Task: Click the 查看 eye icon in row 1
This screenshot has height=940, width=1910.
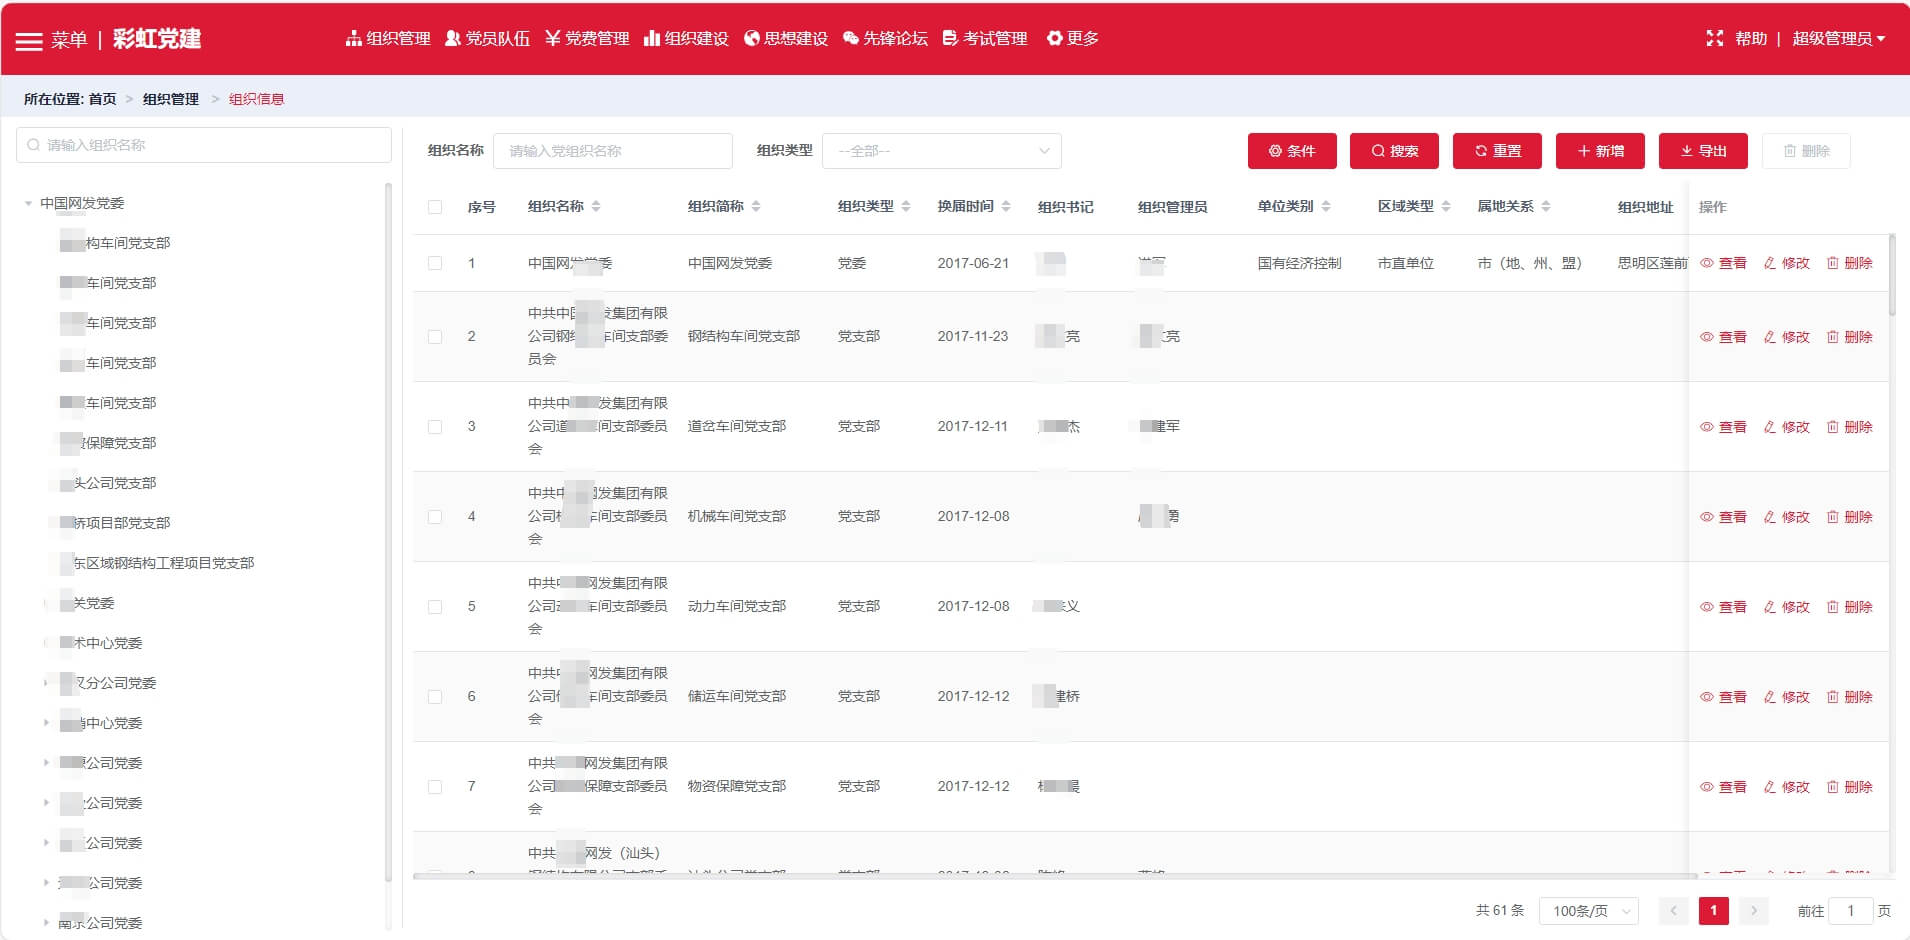Action: point(1707,263)
